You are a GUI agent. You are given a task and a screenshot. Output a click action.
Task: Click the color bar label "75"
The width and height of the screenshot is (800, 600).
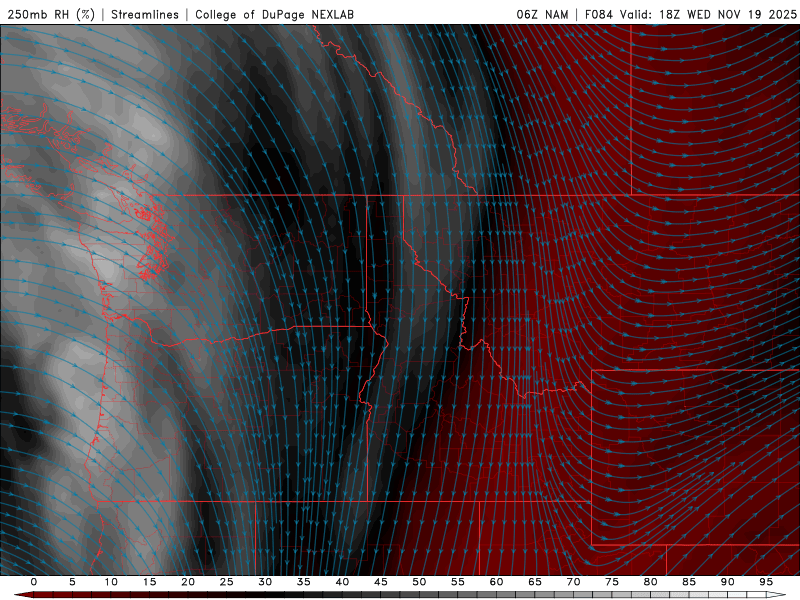pos(612,582)
